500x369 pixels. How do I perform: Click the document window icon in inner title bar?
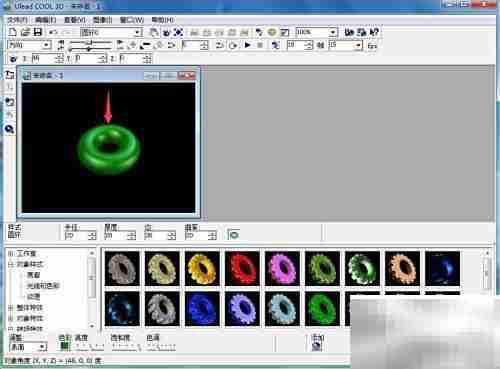click(x=27, y=76)
